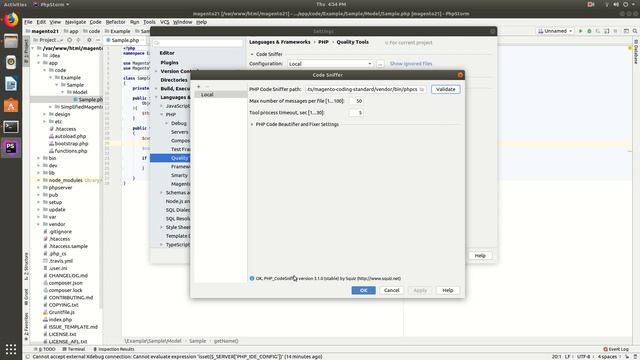
Task: Select Sample.php in the Project tree
Action: (87, 100)
